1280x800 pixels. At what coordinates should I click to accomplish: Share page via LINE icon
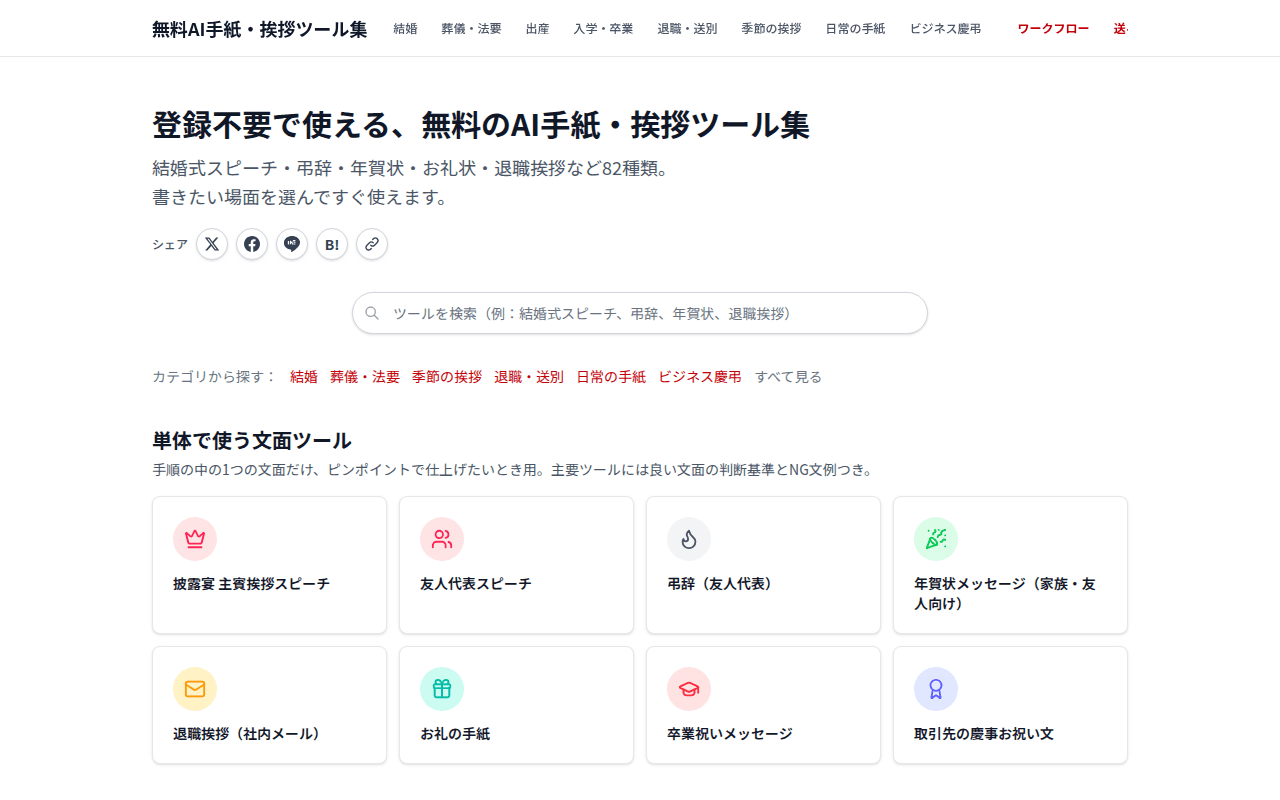292,244
